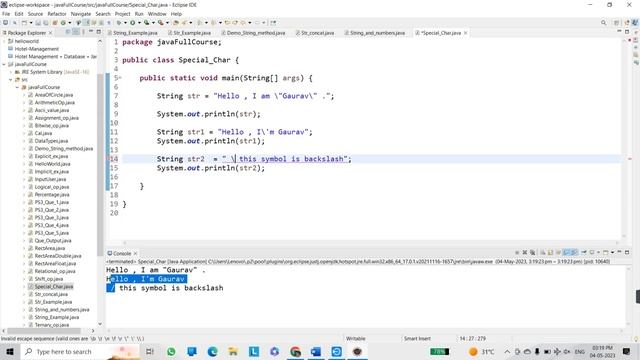Image resolution: width=640 pixels, height=360 pixels.
Task: Open the Debug button dropdown arrow
Action: [125, 23]
